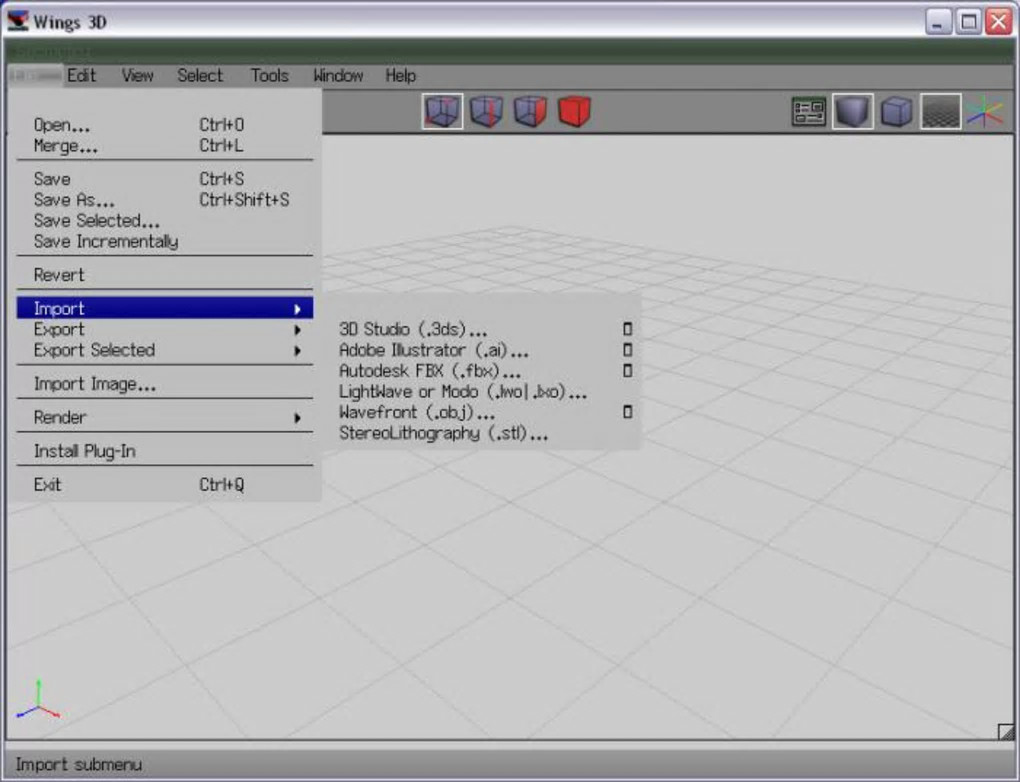Expand the Export submenu
This screenshot has height=782, width=1020.
(165, 329)
